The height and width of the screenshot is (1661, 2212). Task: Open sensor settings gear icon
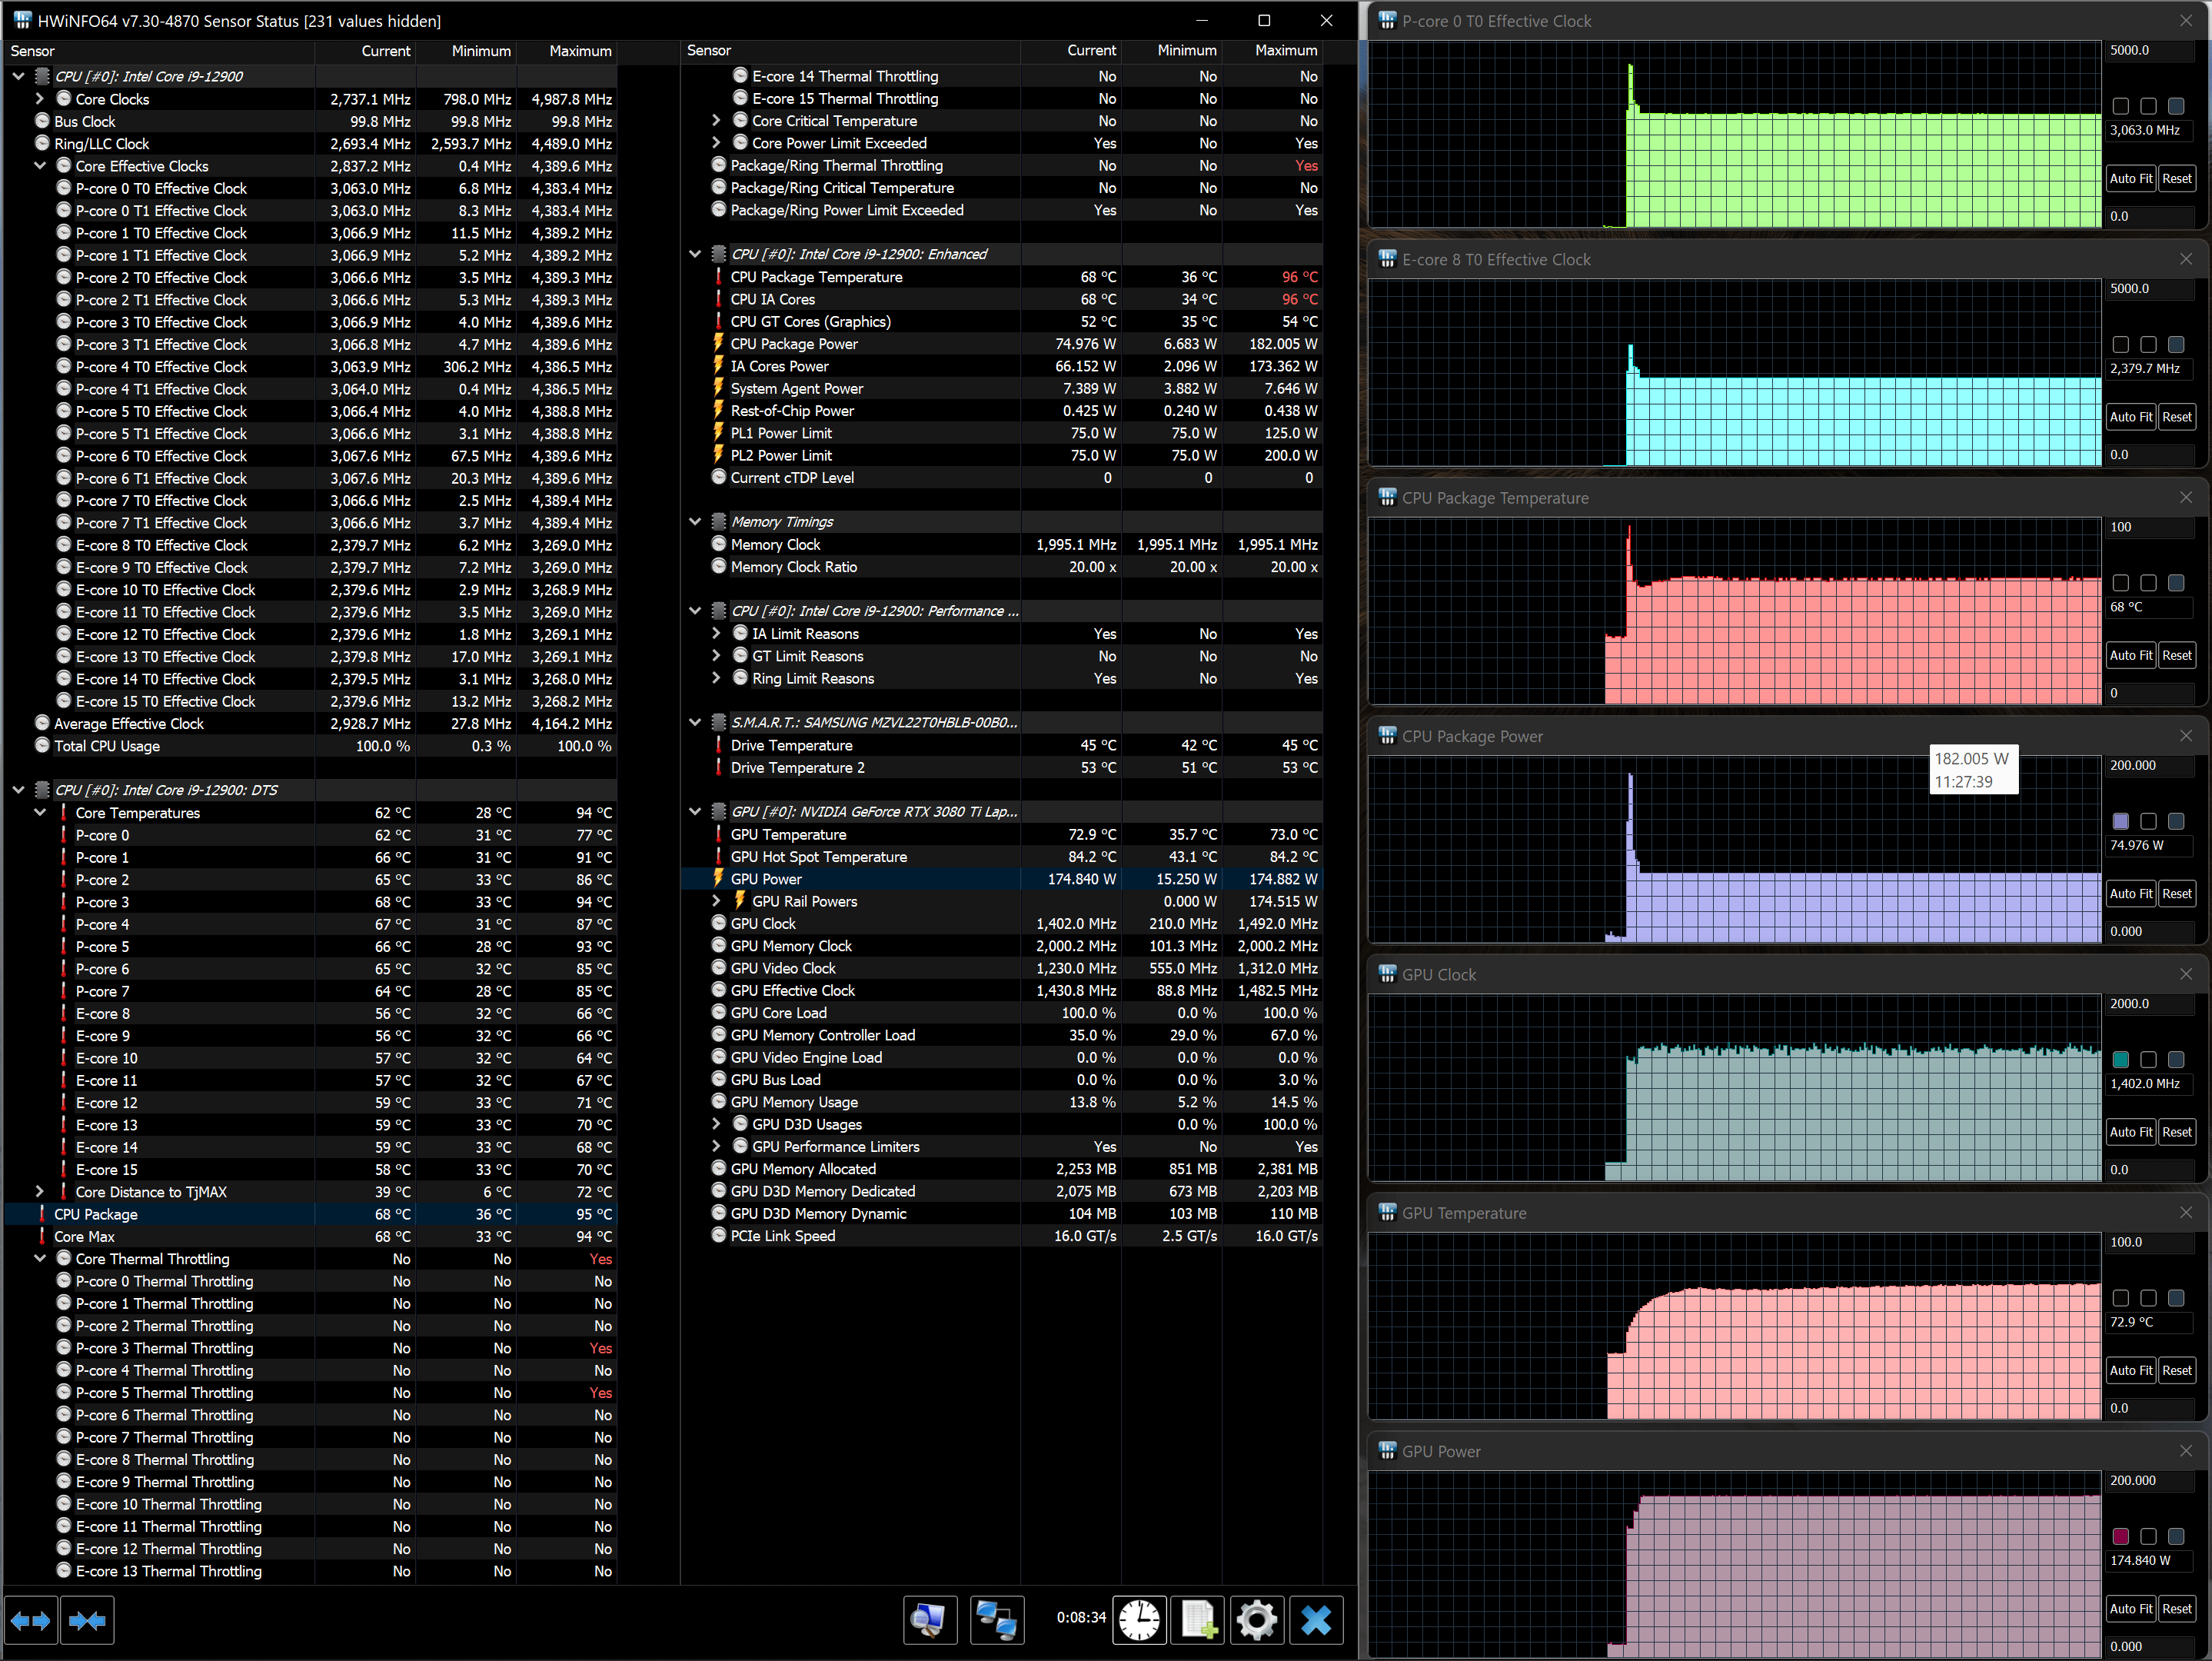(1256, 1619)
